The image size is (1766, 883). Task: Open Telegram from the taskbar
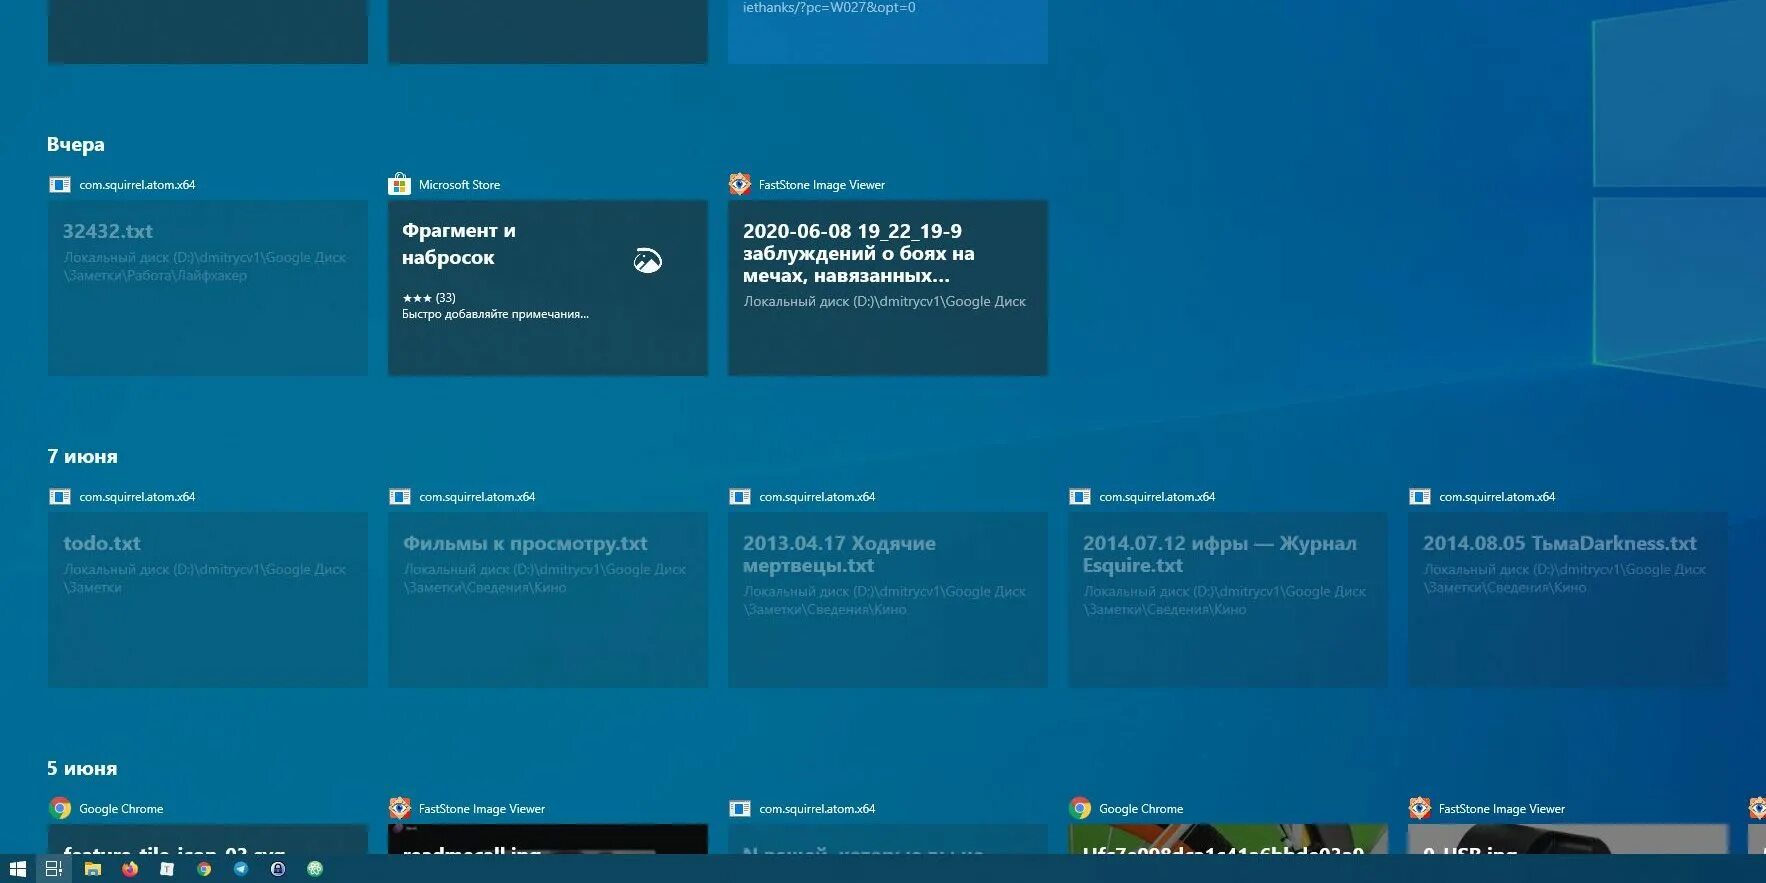click(x=241, y=869)
